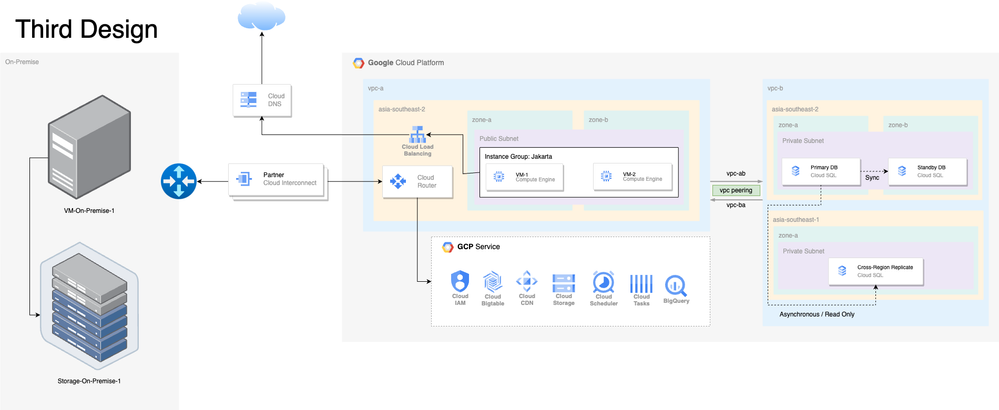Viewport: 999px width, 410px height.
Task: Click the Sync label between databases
Action: [x=872, y=178]
